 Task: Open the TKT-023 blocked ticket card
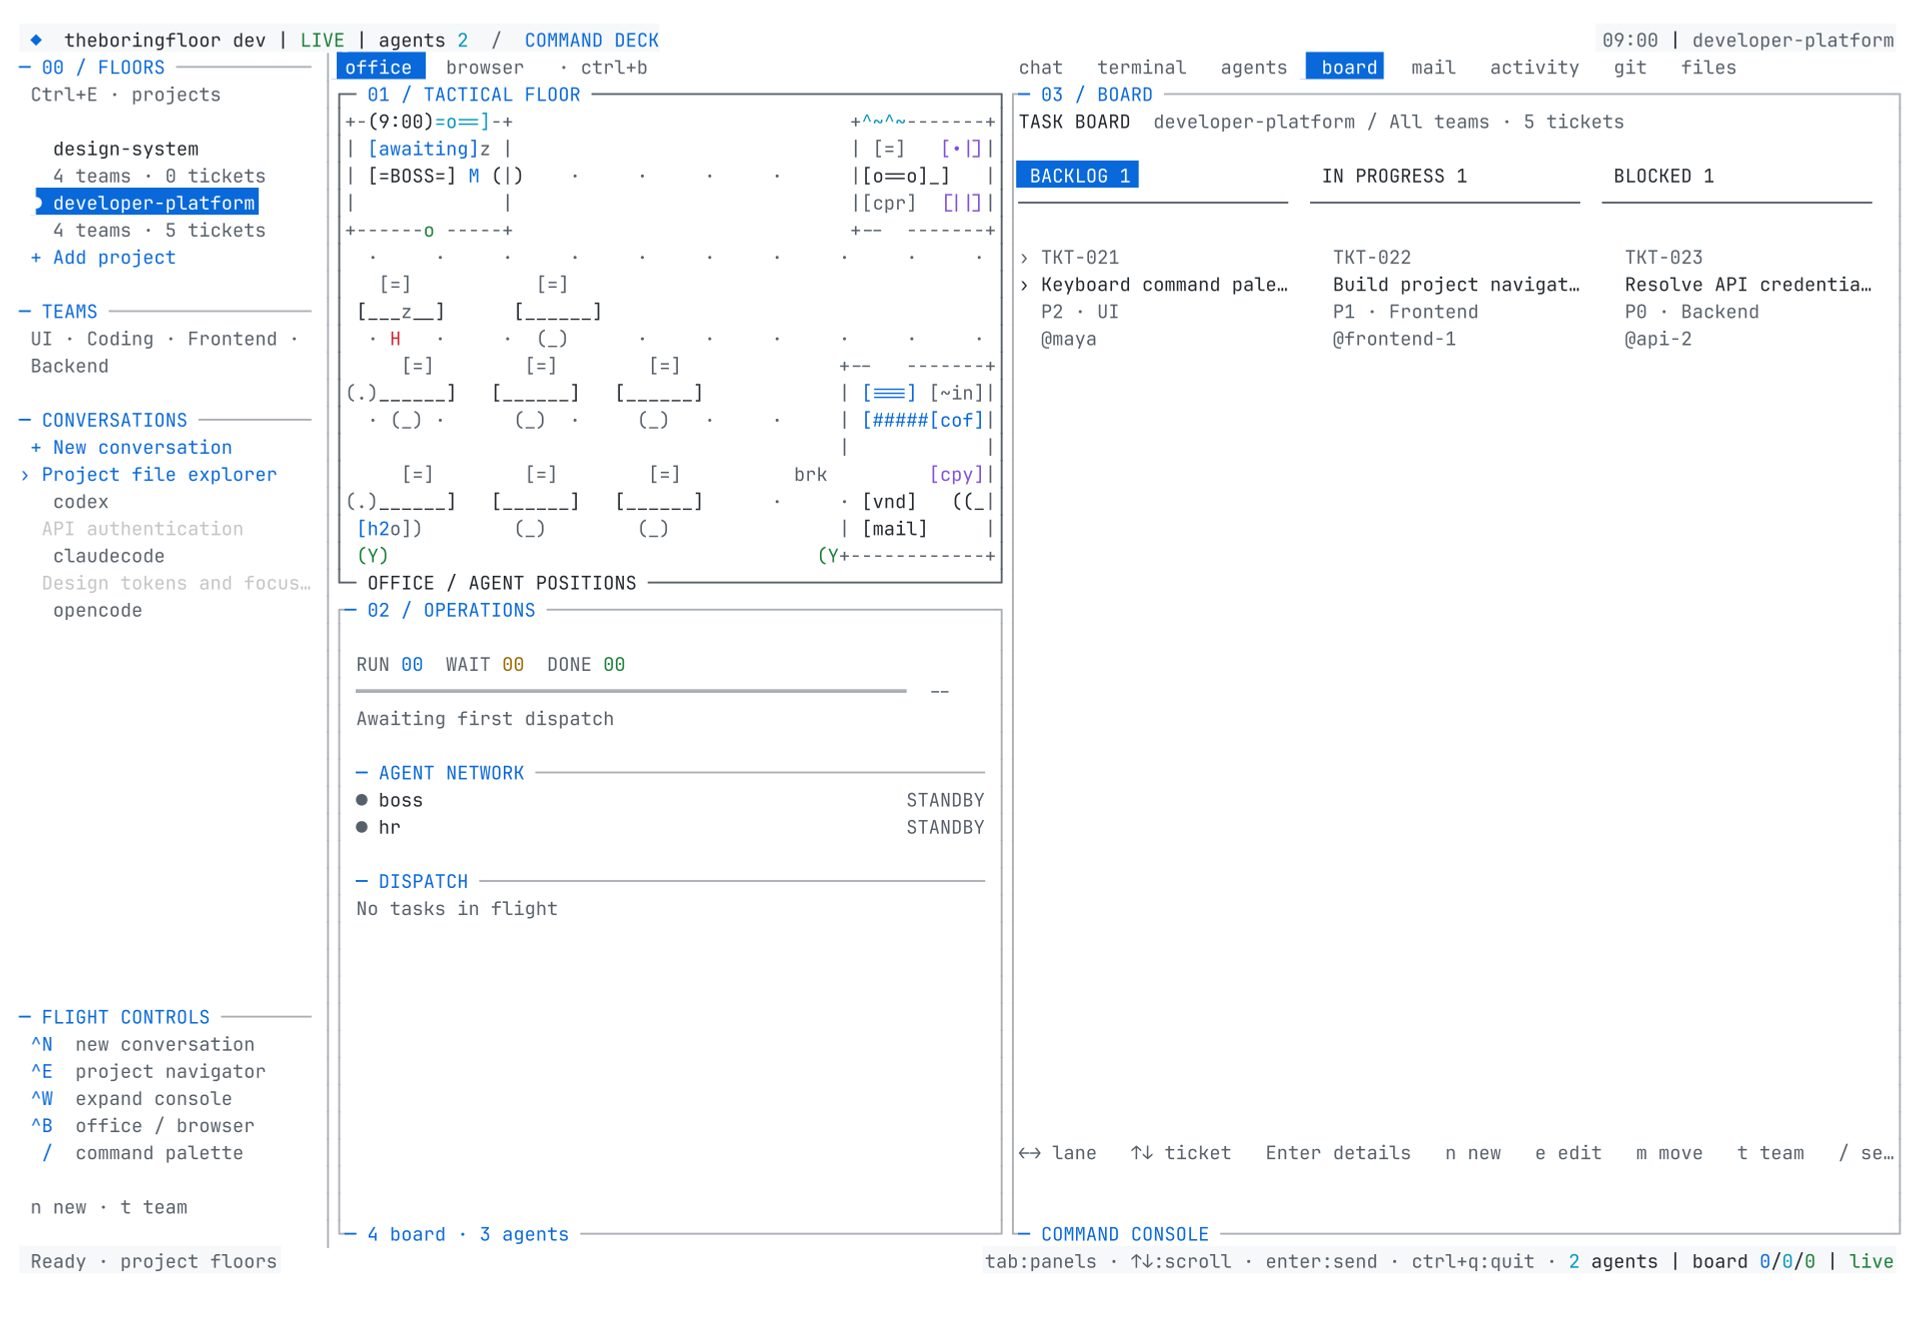1747,298
